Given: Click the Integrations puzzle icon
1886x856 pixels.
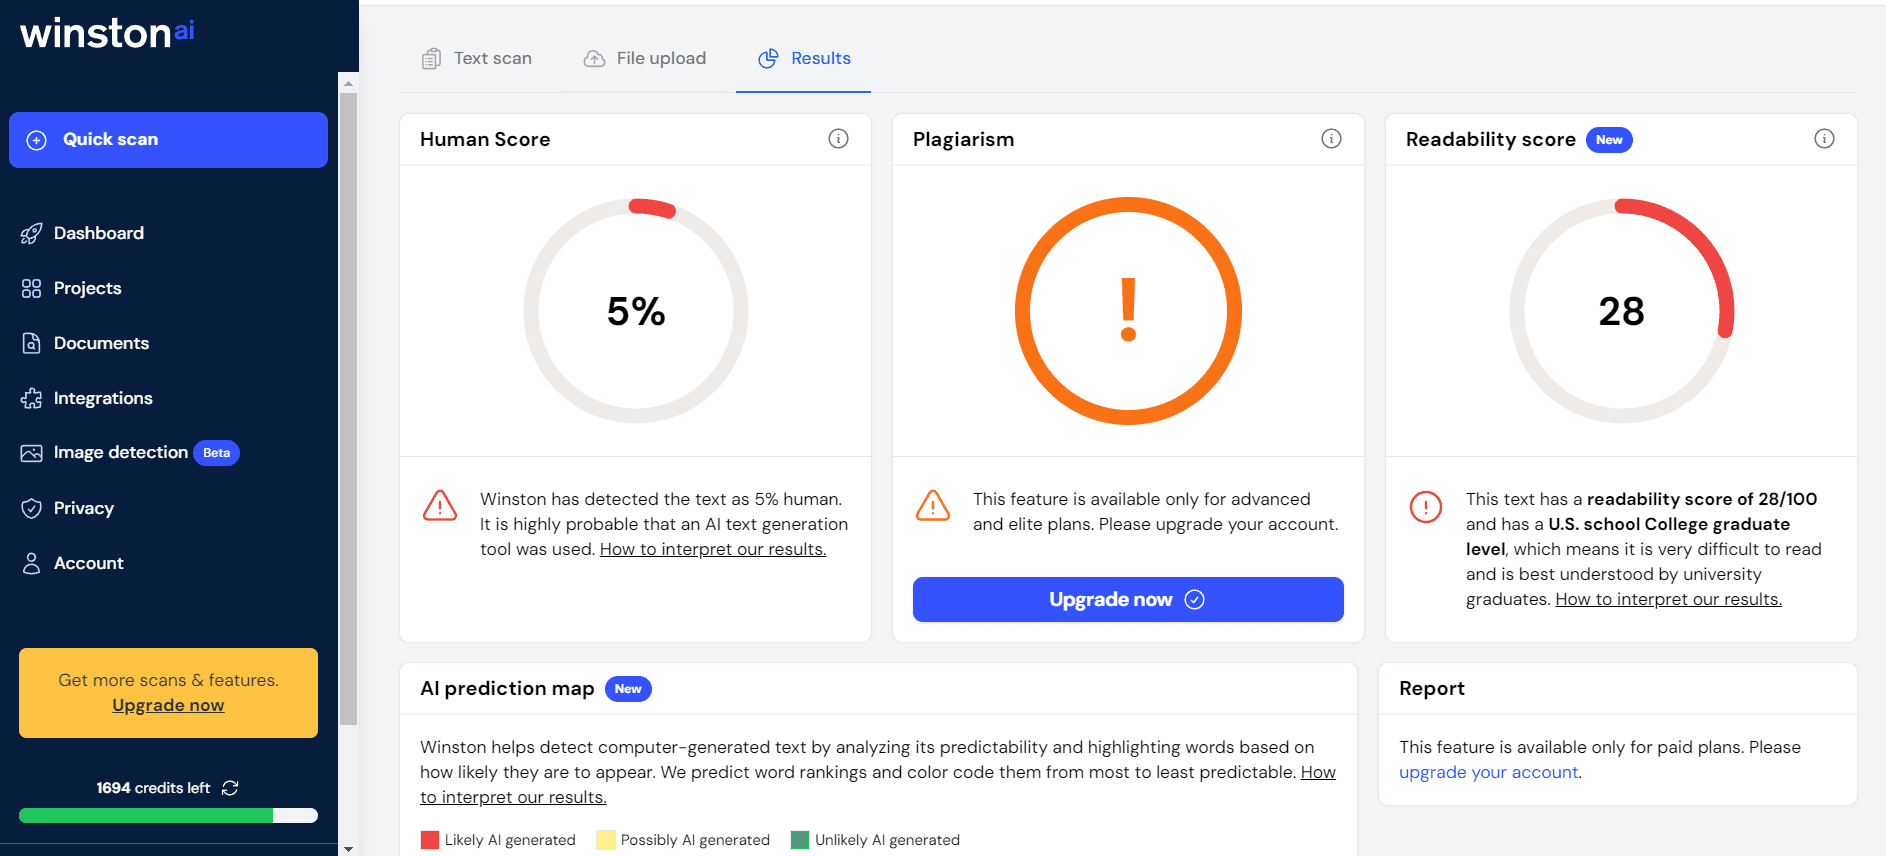Looking at the screenshot, I should coord(32,398).
